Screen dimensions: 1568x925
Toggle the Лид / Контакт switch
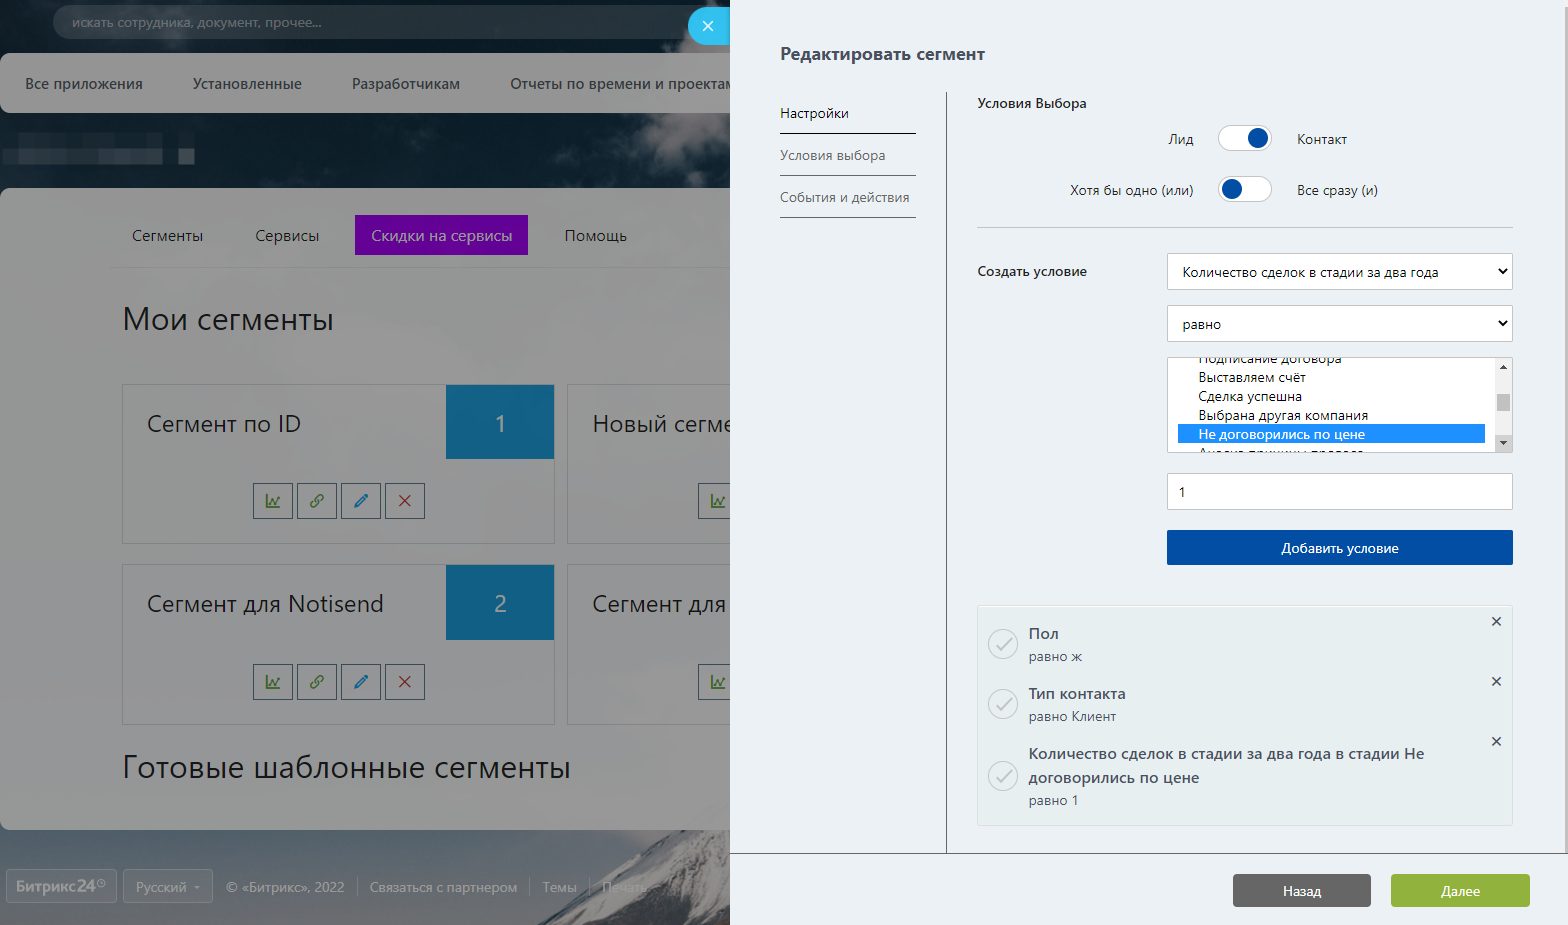[x=1244, y=138]
